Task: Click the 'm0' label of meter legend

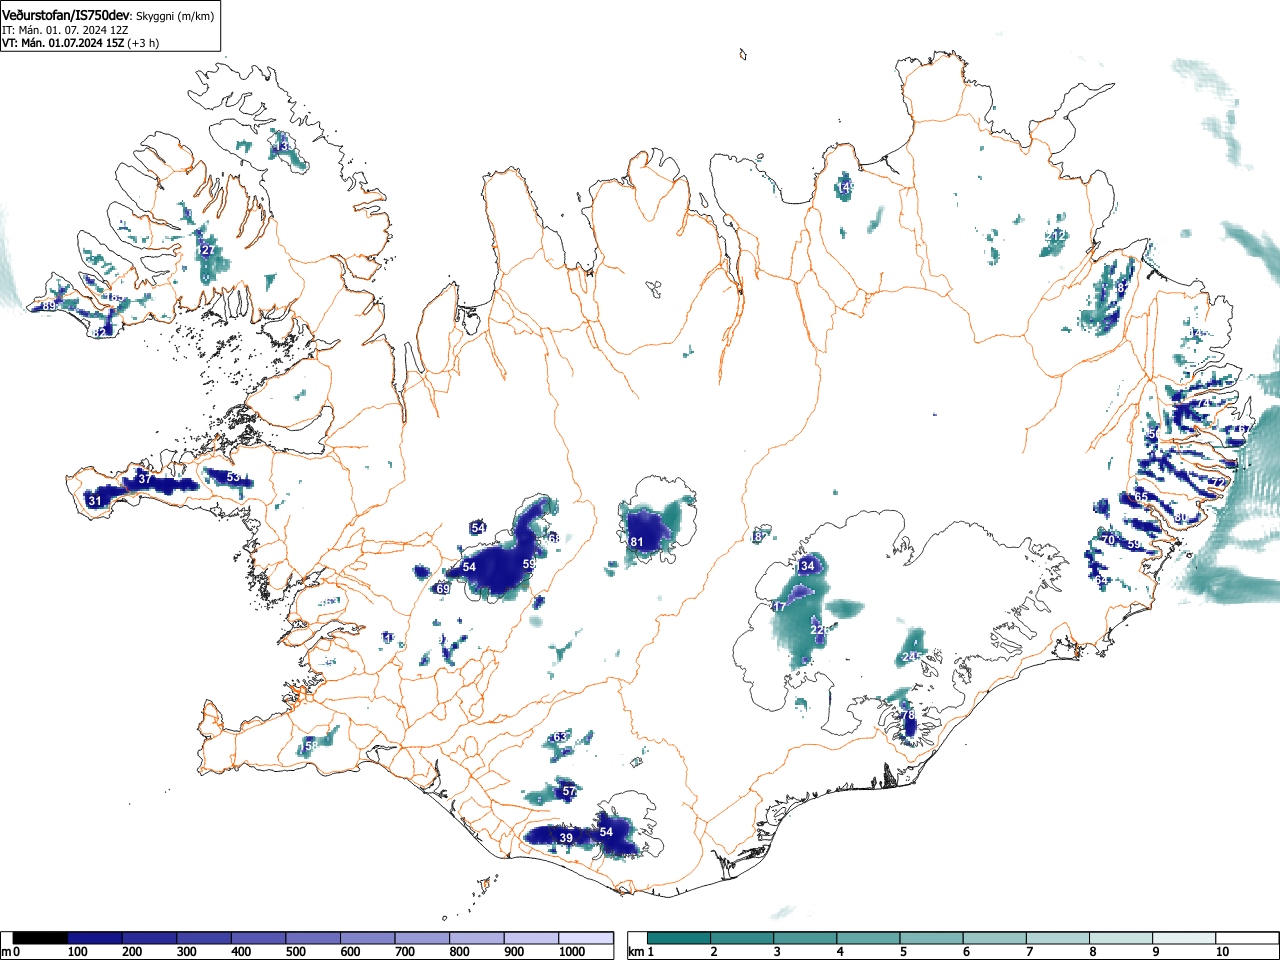Action: 11,952
